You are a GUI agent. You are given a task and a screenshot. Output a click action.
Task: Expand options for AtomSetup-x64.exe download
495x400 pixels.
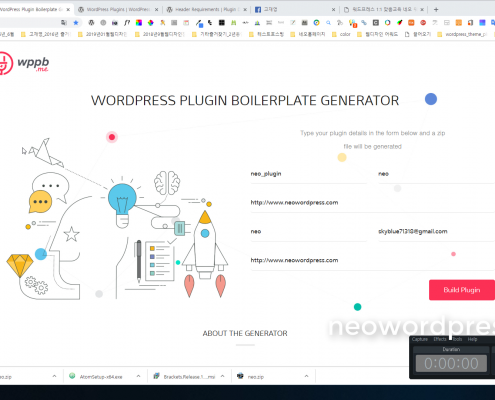coord(138,376)
